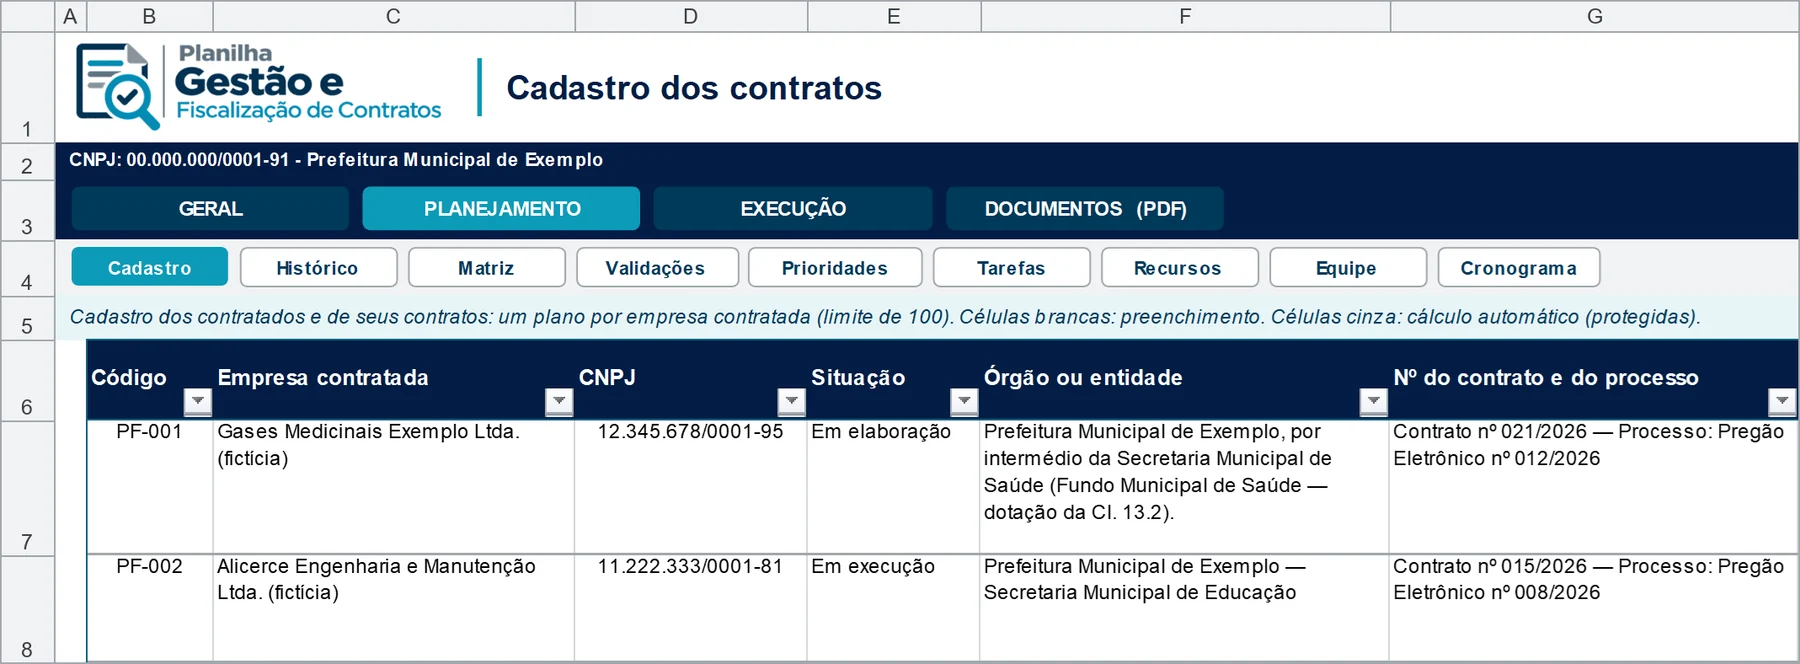
Task: Open the Empresa contratada filter dropdown
Action: [x=559, y=402]
